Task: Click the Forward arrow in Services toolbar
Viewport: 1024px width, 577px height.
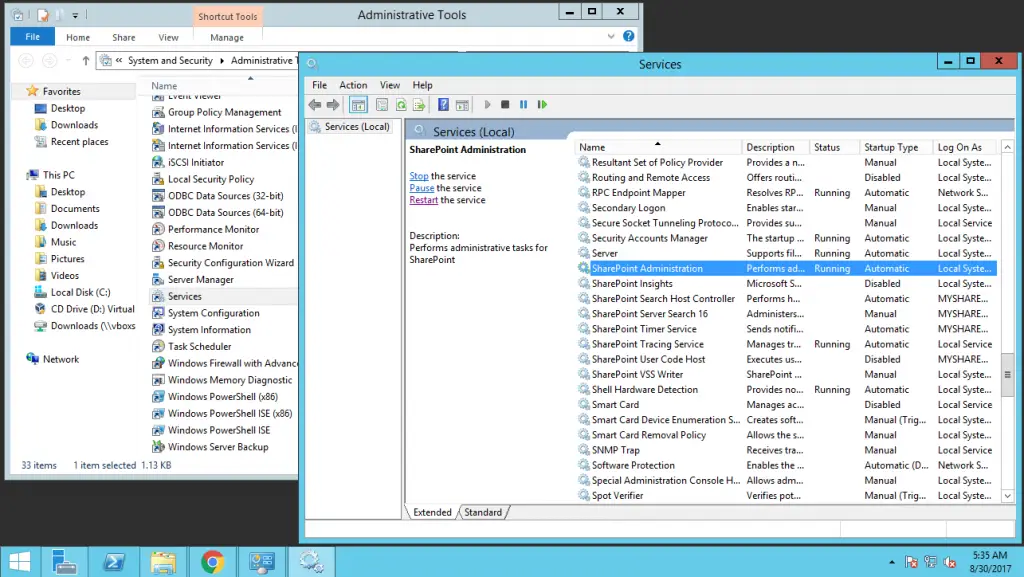Action: [333, 104]
